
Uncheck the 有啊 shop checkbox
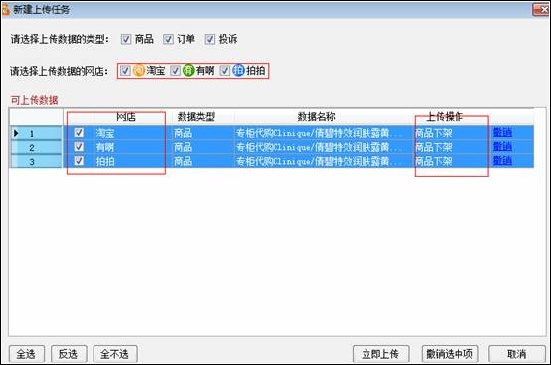[175, 71]
